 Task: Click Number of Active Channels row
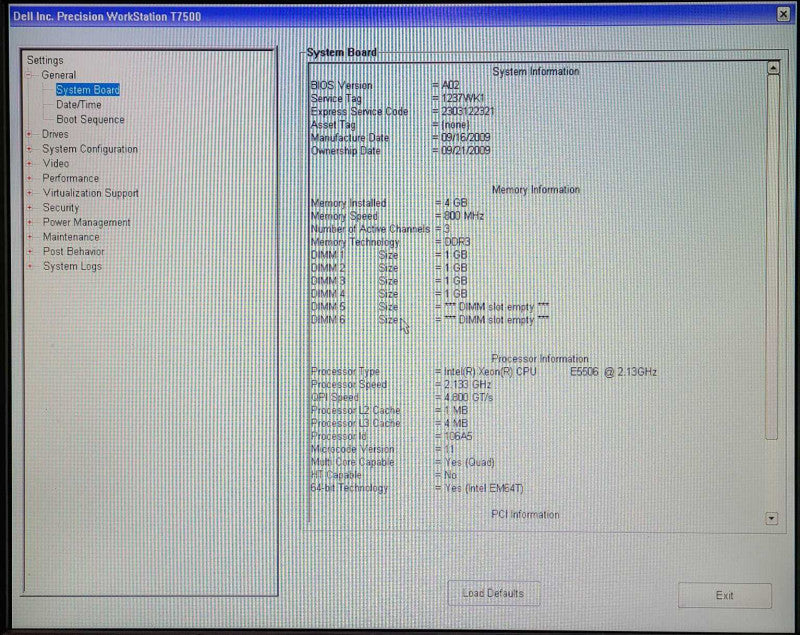(x=380, y=229)
